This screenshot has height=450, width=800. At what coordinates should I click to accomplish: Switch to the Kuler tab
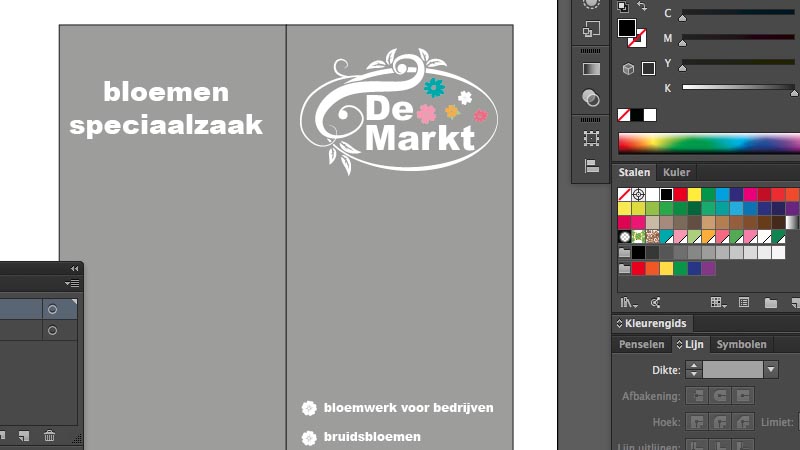click(x=676, y=173)
